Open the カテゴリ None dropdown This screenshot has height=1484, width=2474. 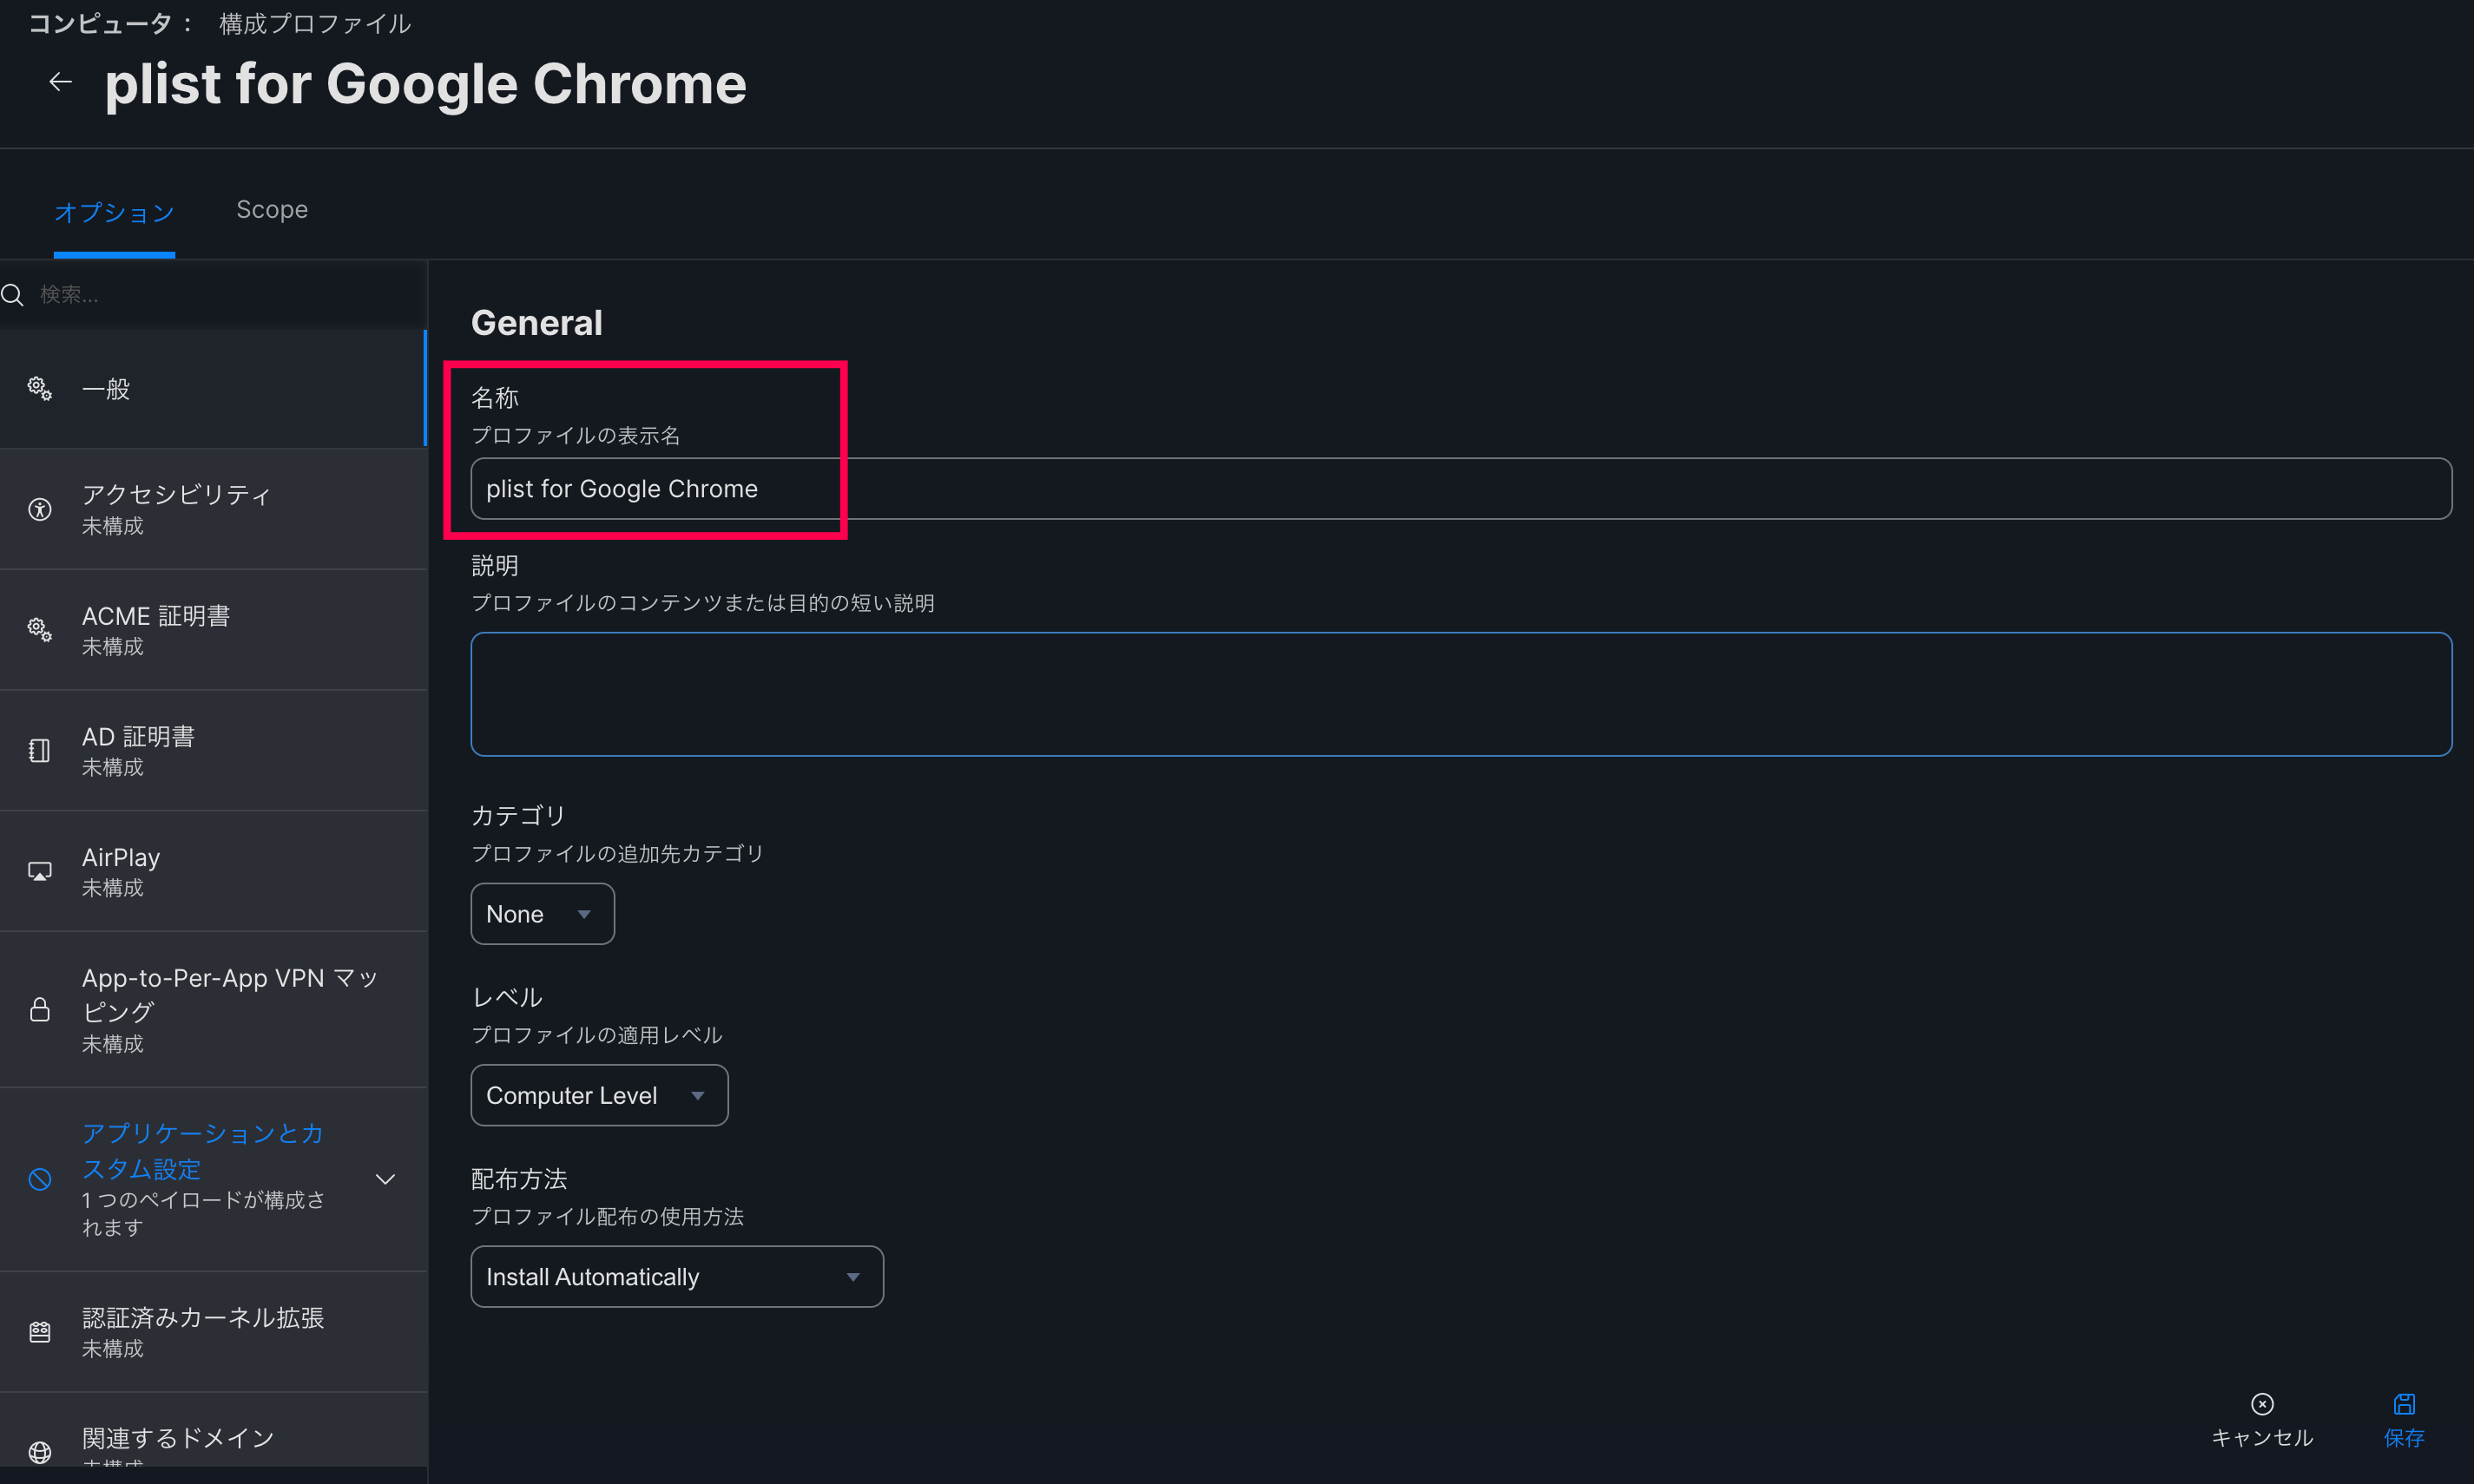pos(542,913)
